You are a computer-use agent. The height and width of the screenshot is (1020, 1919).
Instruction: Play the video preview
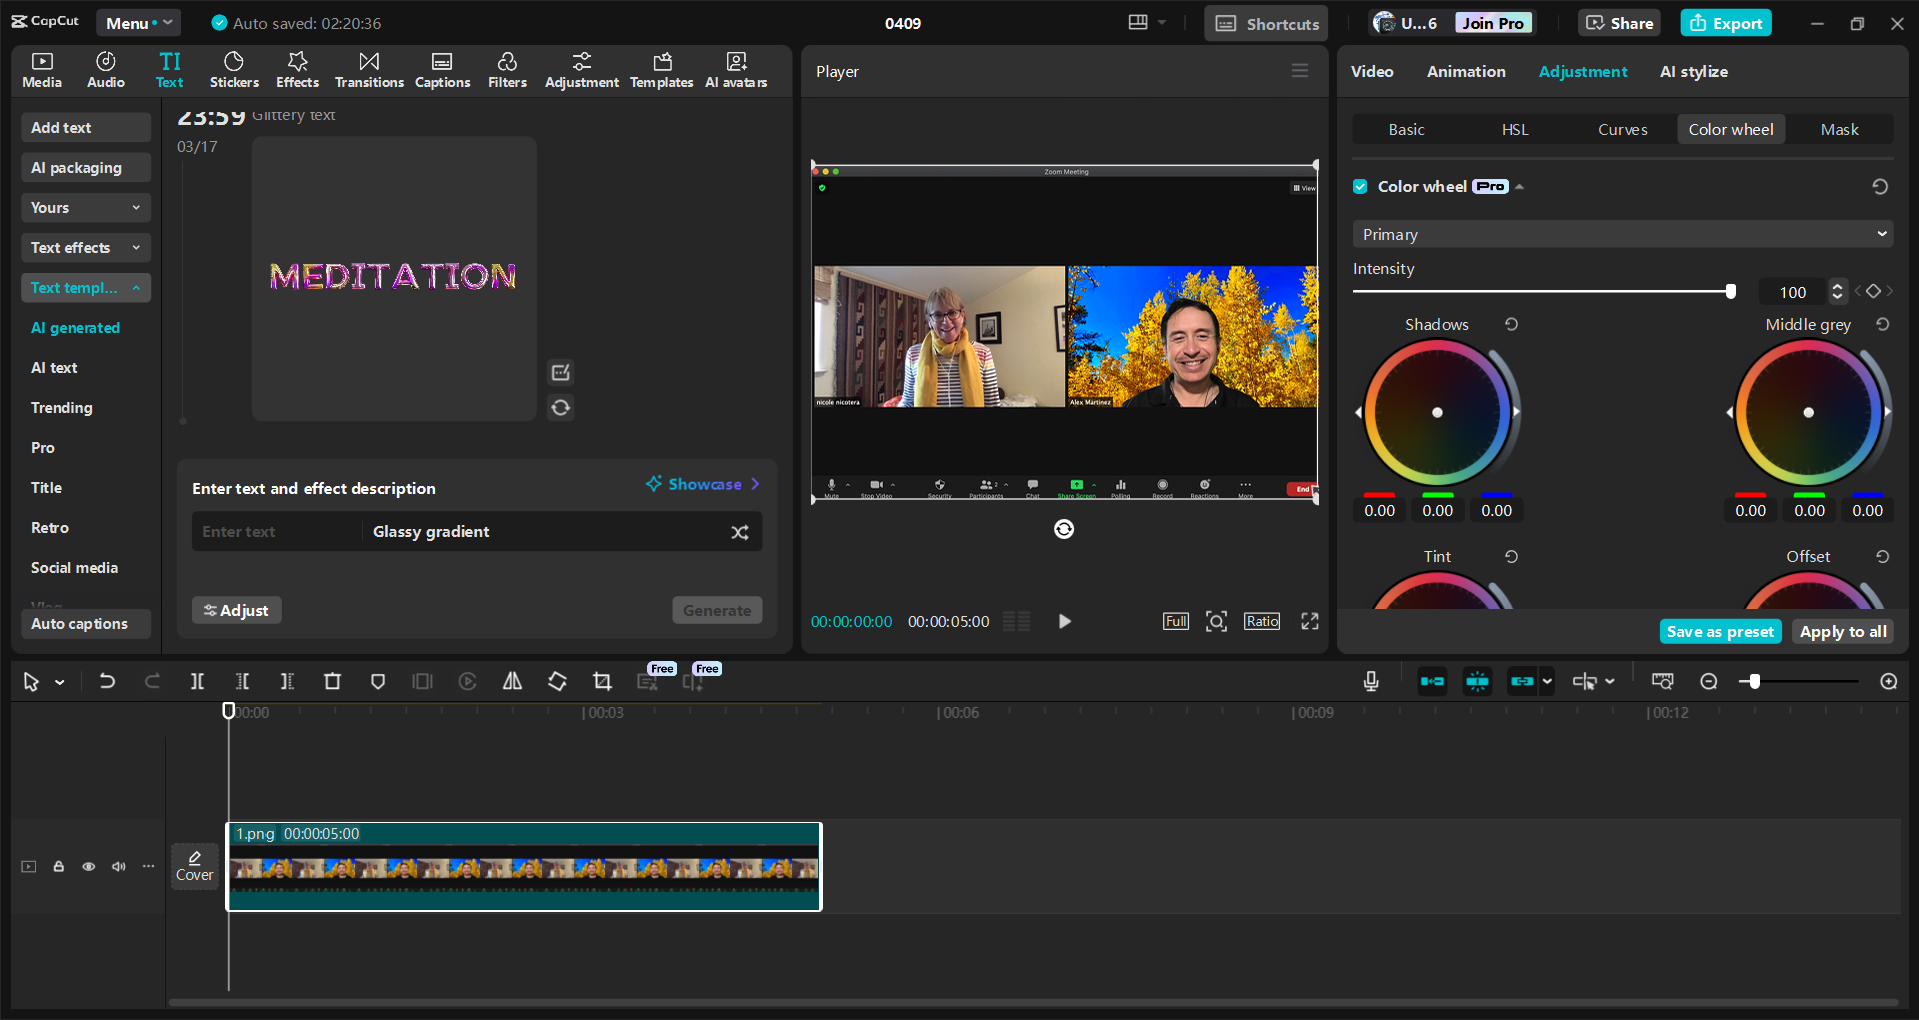click(1064, 621)
